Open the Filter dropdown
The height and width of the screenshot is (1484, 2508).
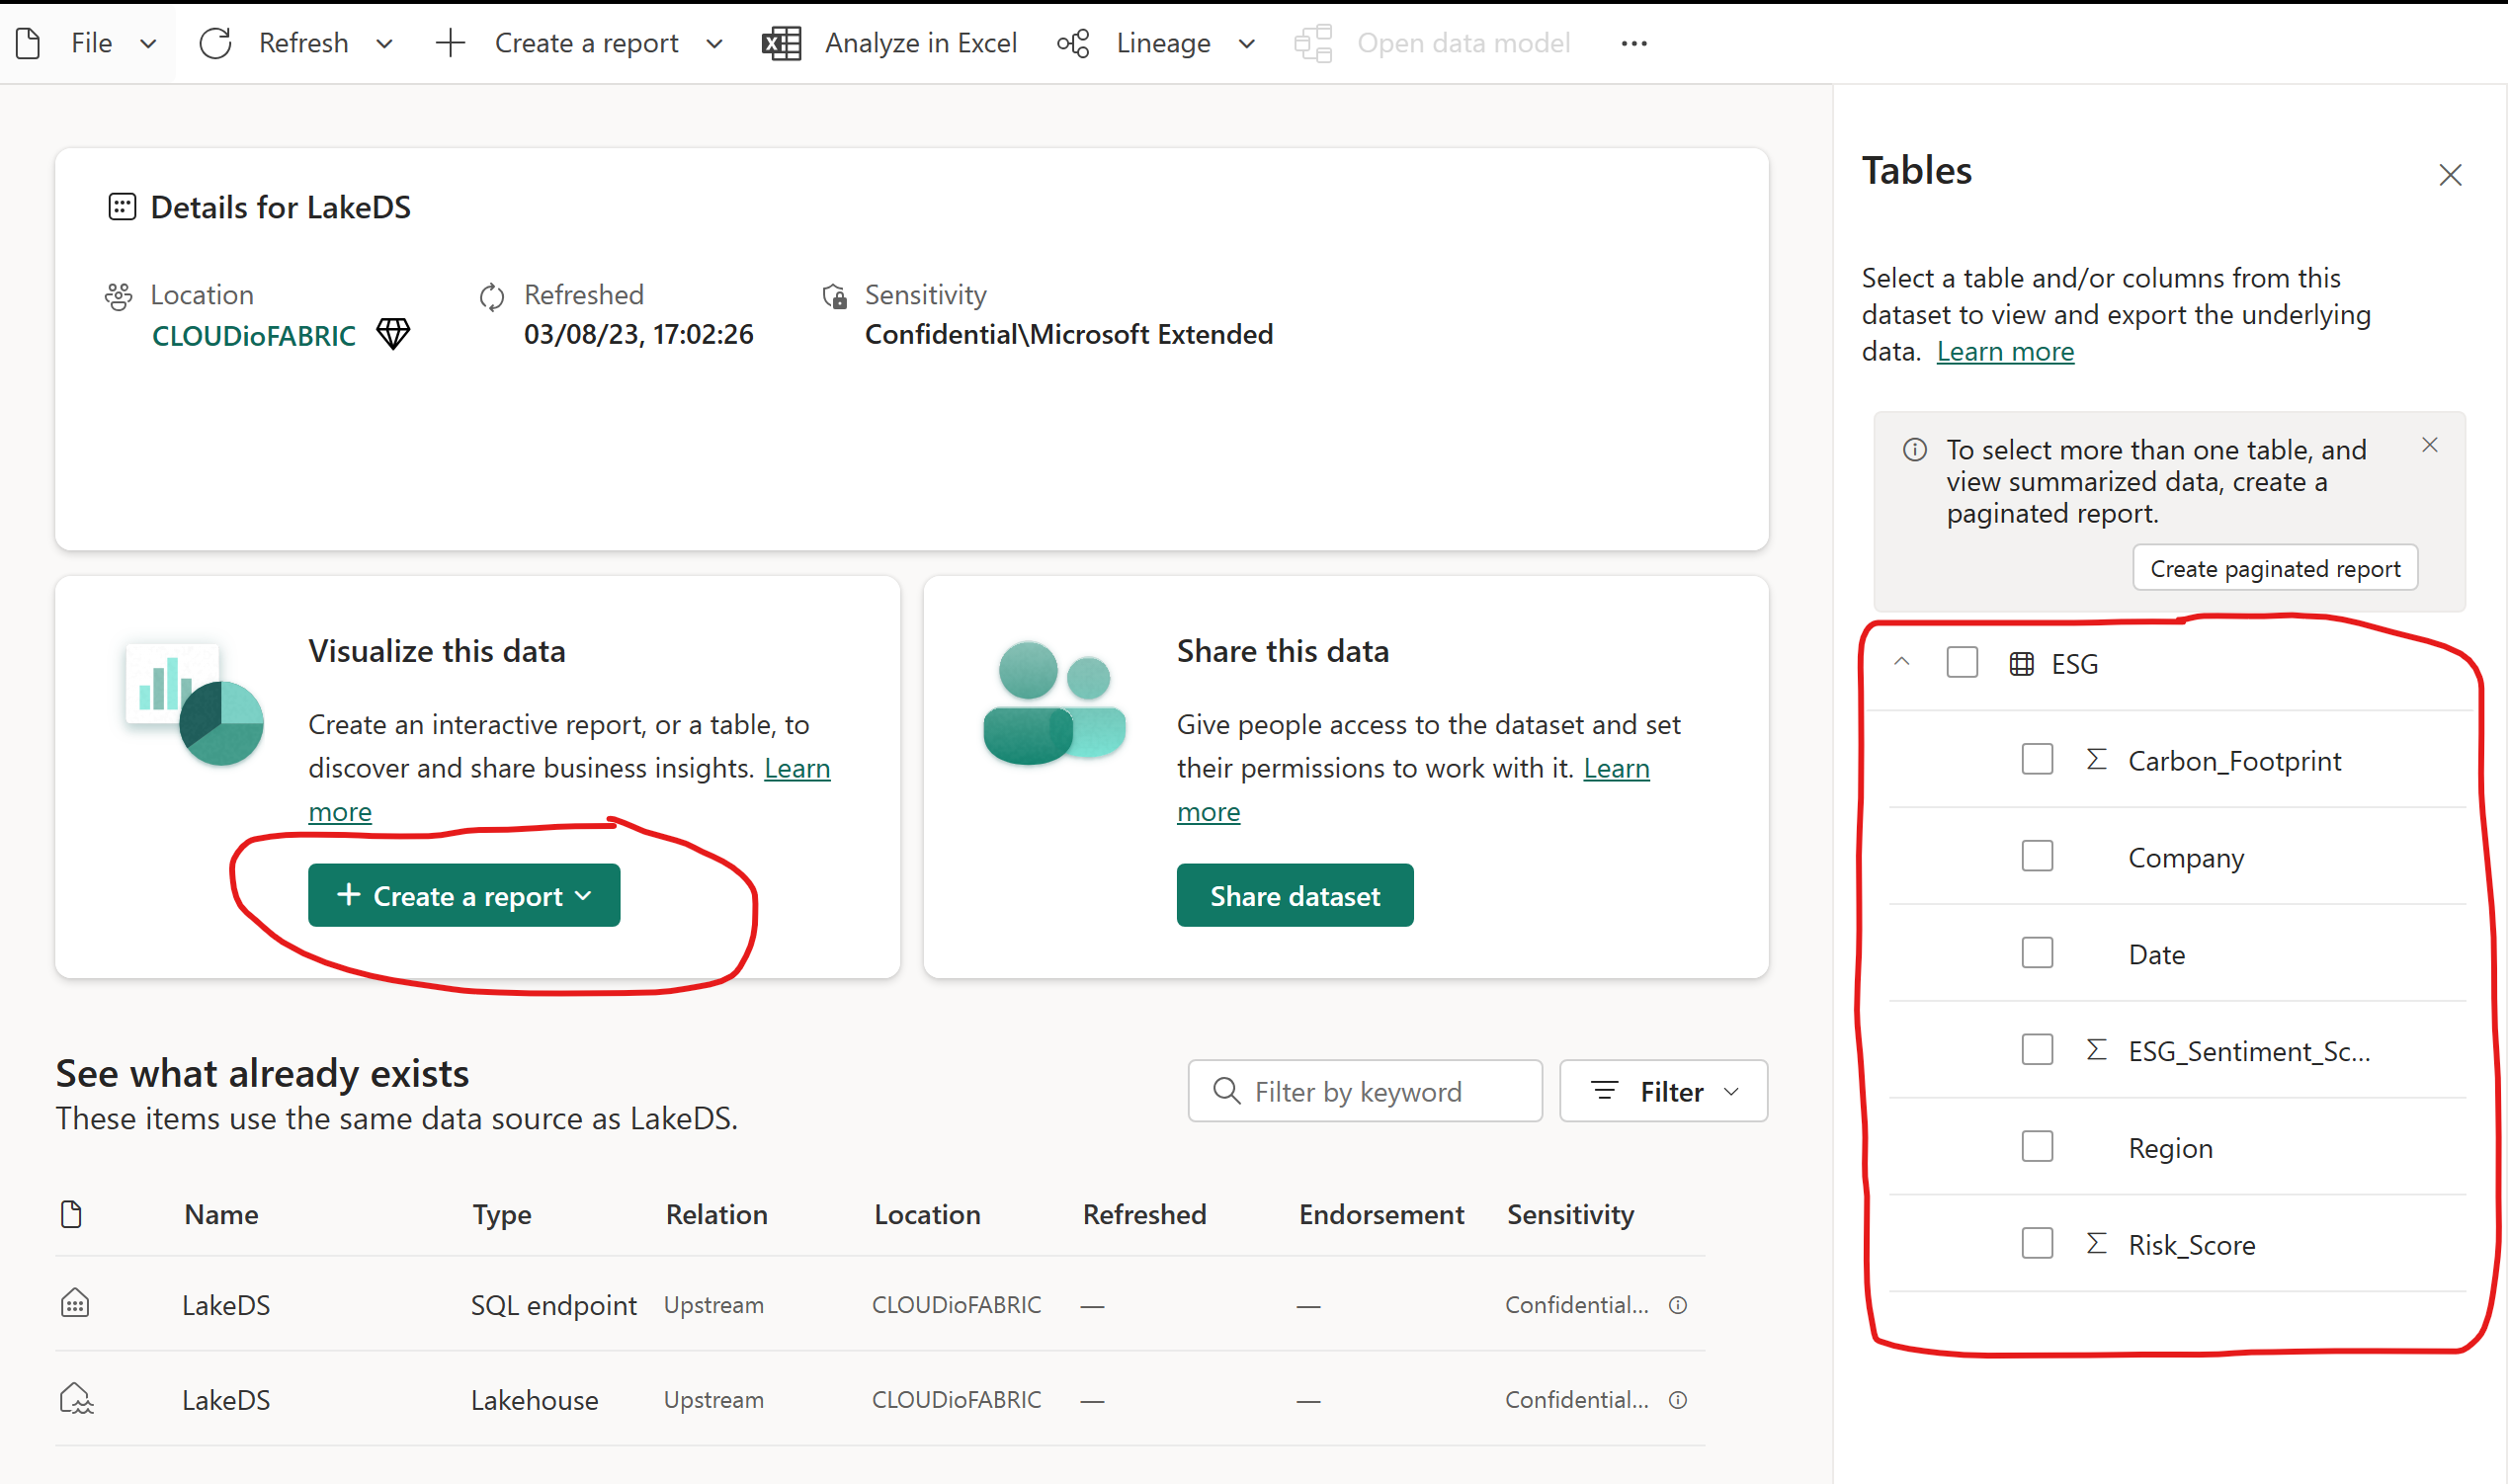coord(1663,1091)
